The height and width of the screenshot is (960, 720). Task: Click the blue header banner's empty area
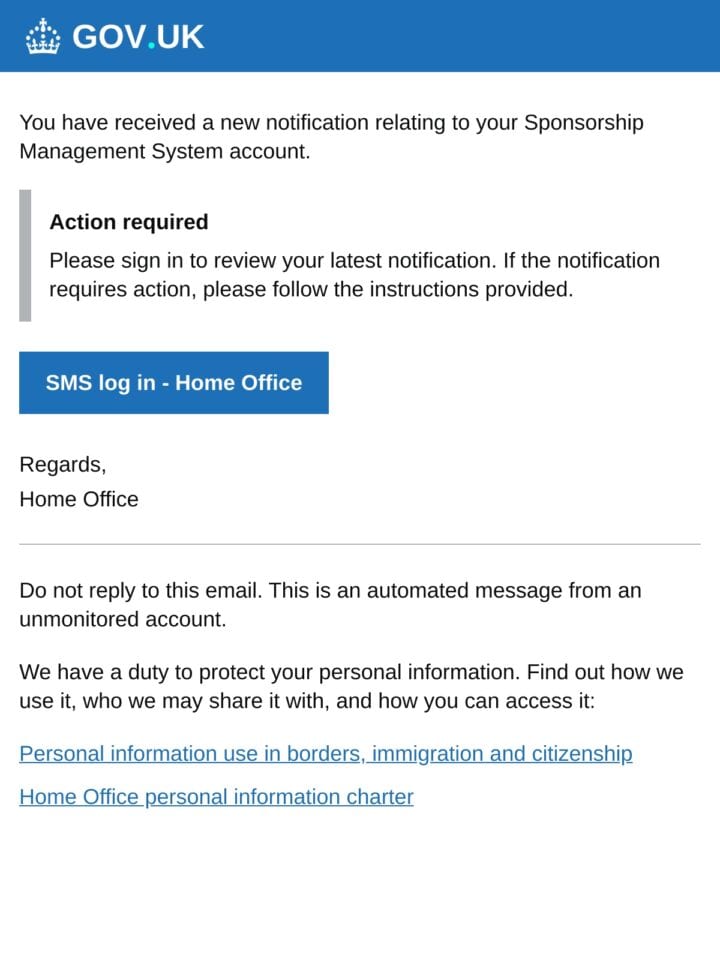pos(459,36)
